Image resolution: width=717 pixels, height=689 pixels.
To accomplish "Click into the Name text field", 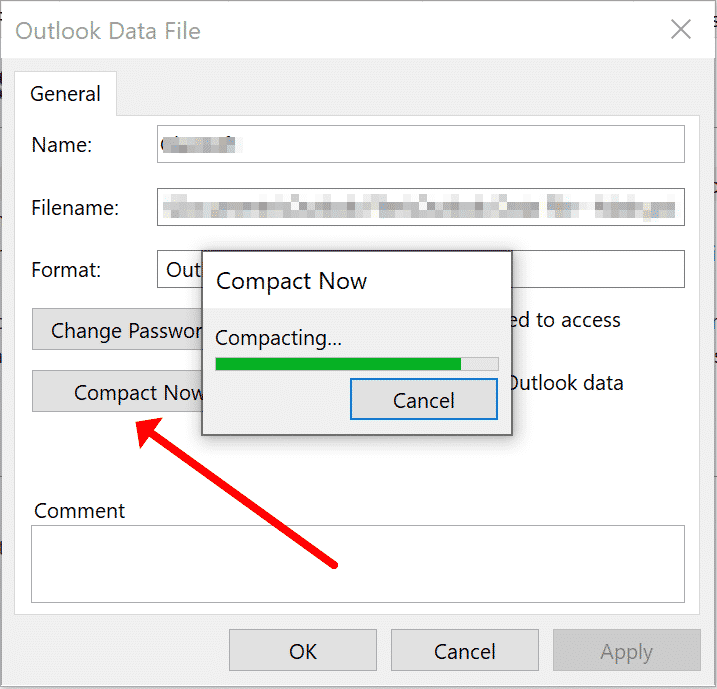I will click(x=421, y=144).
